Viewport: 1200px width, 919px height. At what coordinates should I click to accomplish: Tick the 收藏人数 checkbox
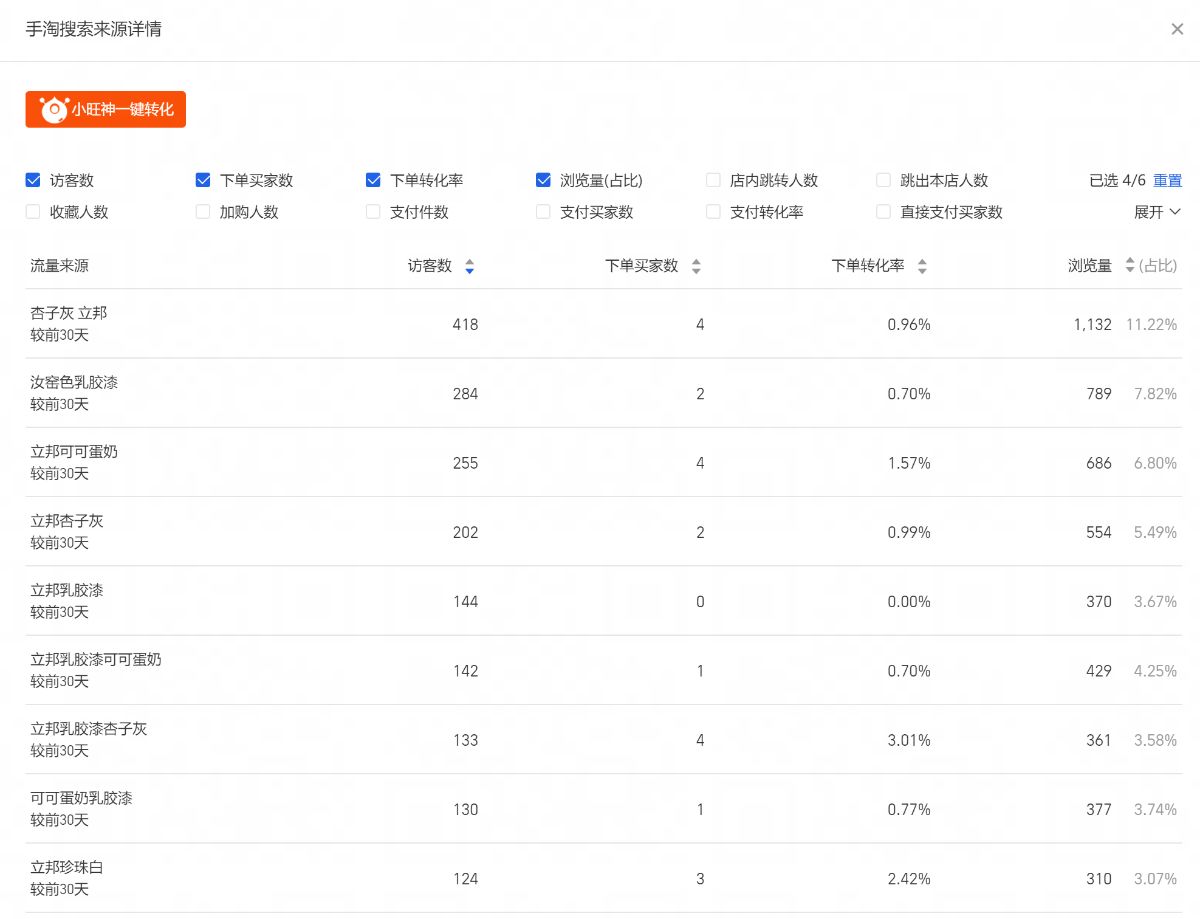pyautogui.click(x=33, y=212)
